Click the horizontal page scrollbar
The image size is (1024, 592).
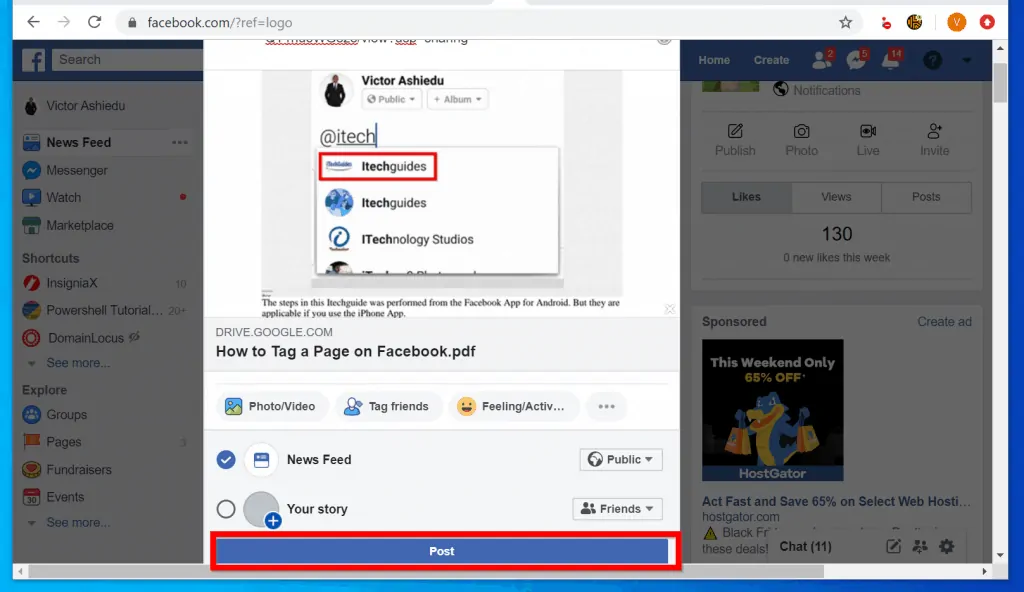point(426,571)
